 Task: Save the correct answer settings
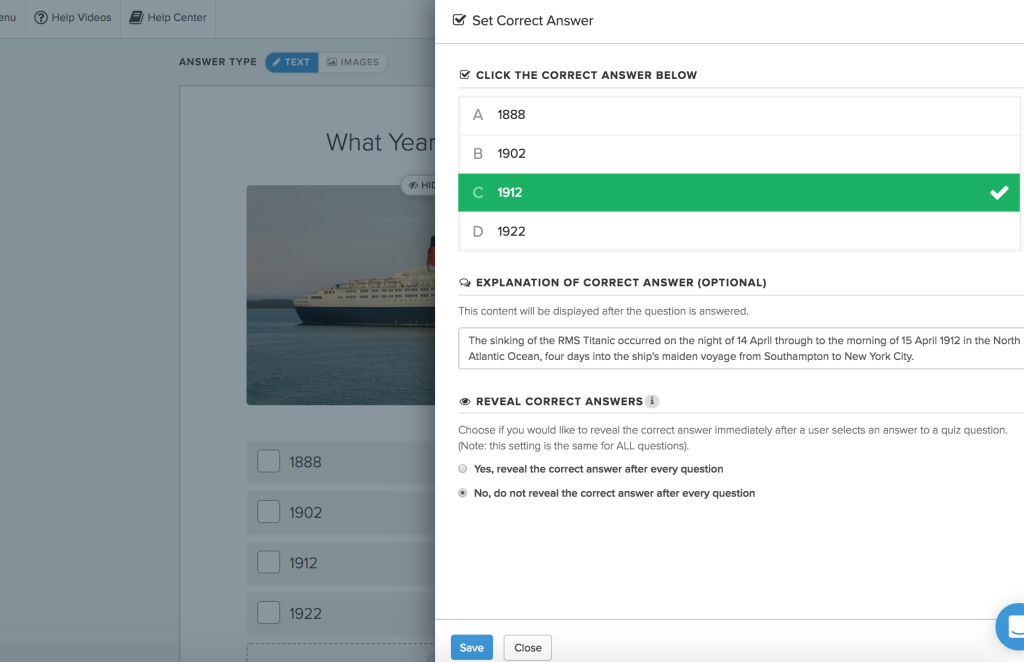coord(472,648)
